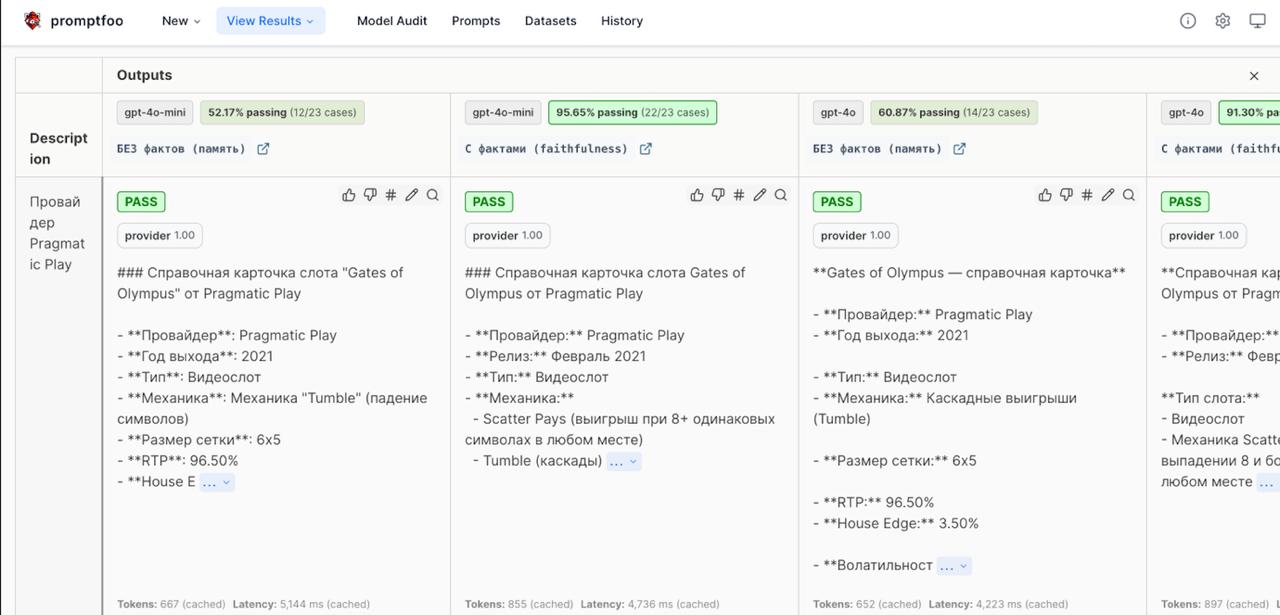Open prompt link icon for gpt-4o-mini С фактами
Viewport: 1280px width, 615px height.
(x=646, y=149)
